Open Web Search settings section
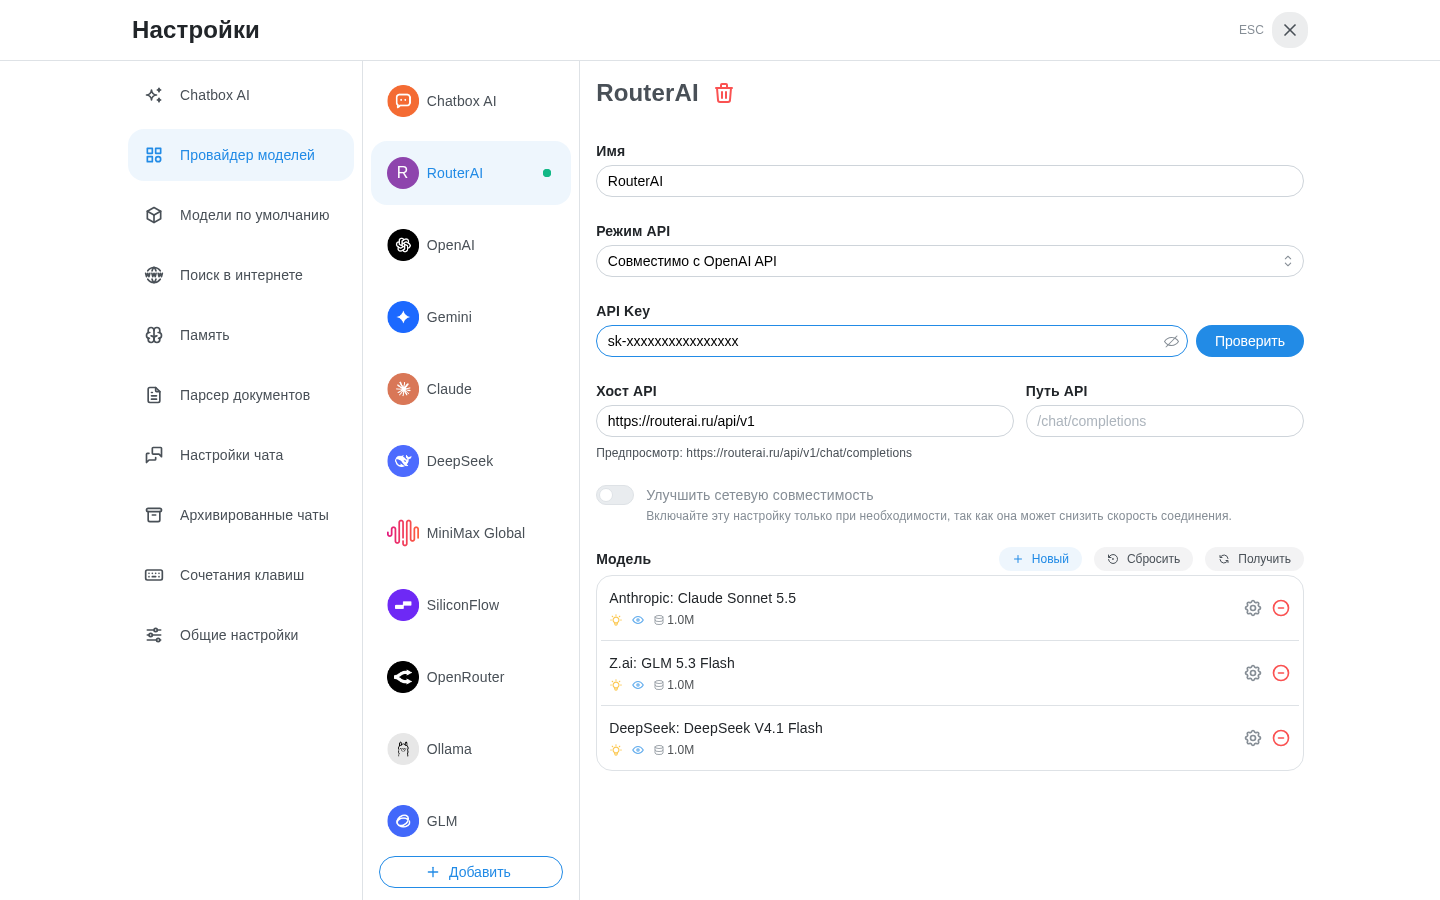The image size is (1440, 900). pyautogui.click(x=241, y=275)
